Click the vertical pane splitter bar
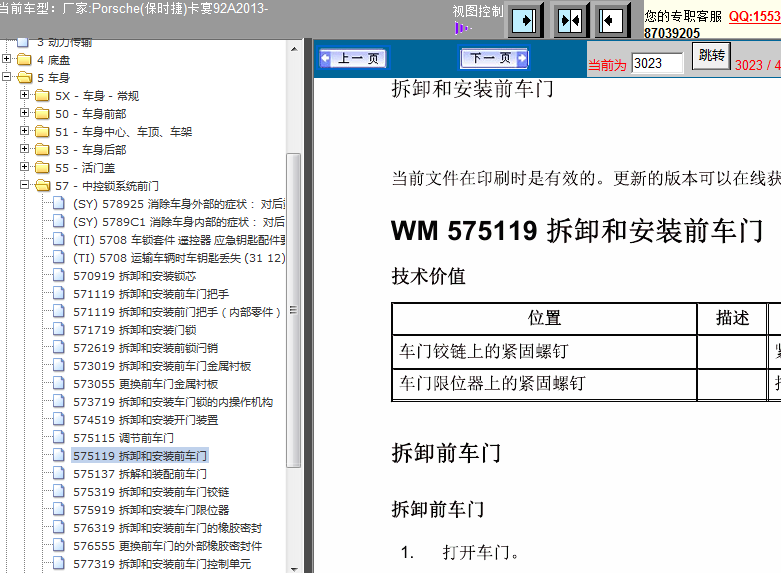The image size is (781, 573). click(308, 305)
